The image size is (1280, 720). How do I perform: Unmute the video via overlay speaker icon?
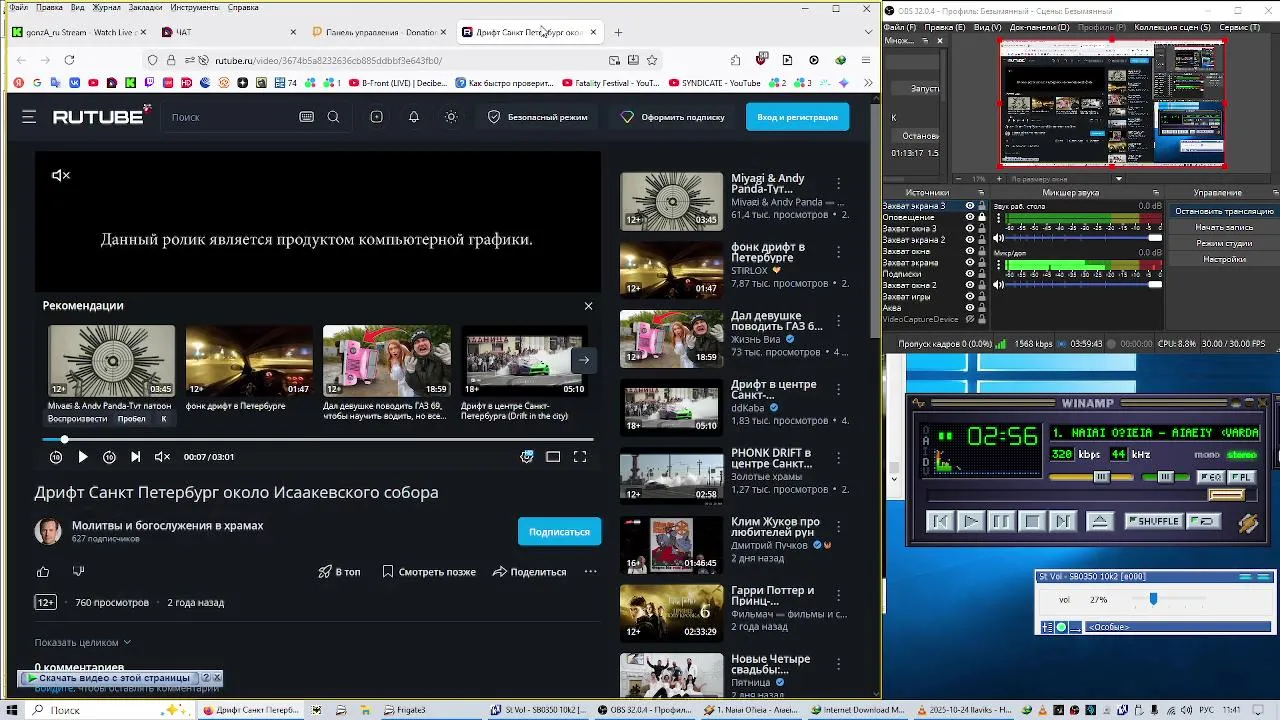(61, 175)
